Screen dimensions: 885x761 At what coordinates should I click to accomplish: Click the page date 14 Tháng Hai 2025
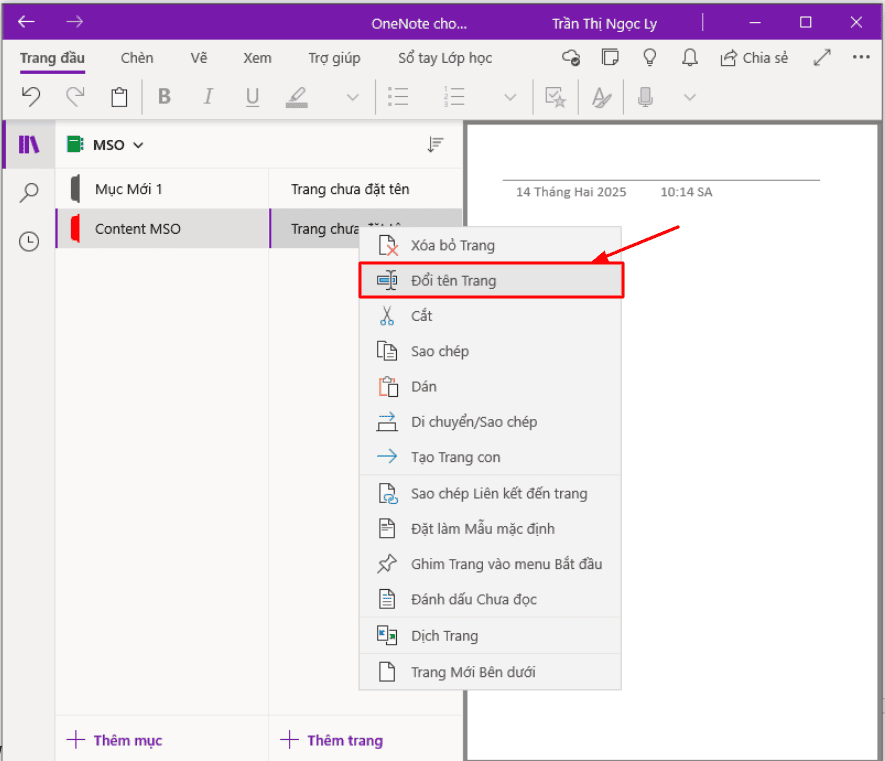coord(571,192)
